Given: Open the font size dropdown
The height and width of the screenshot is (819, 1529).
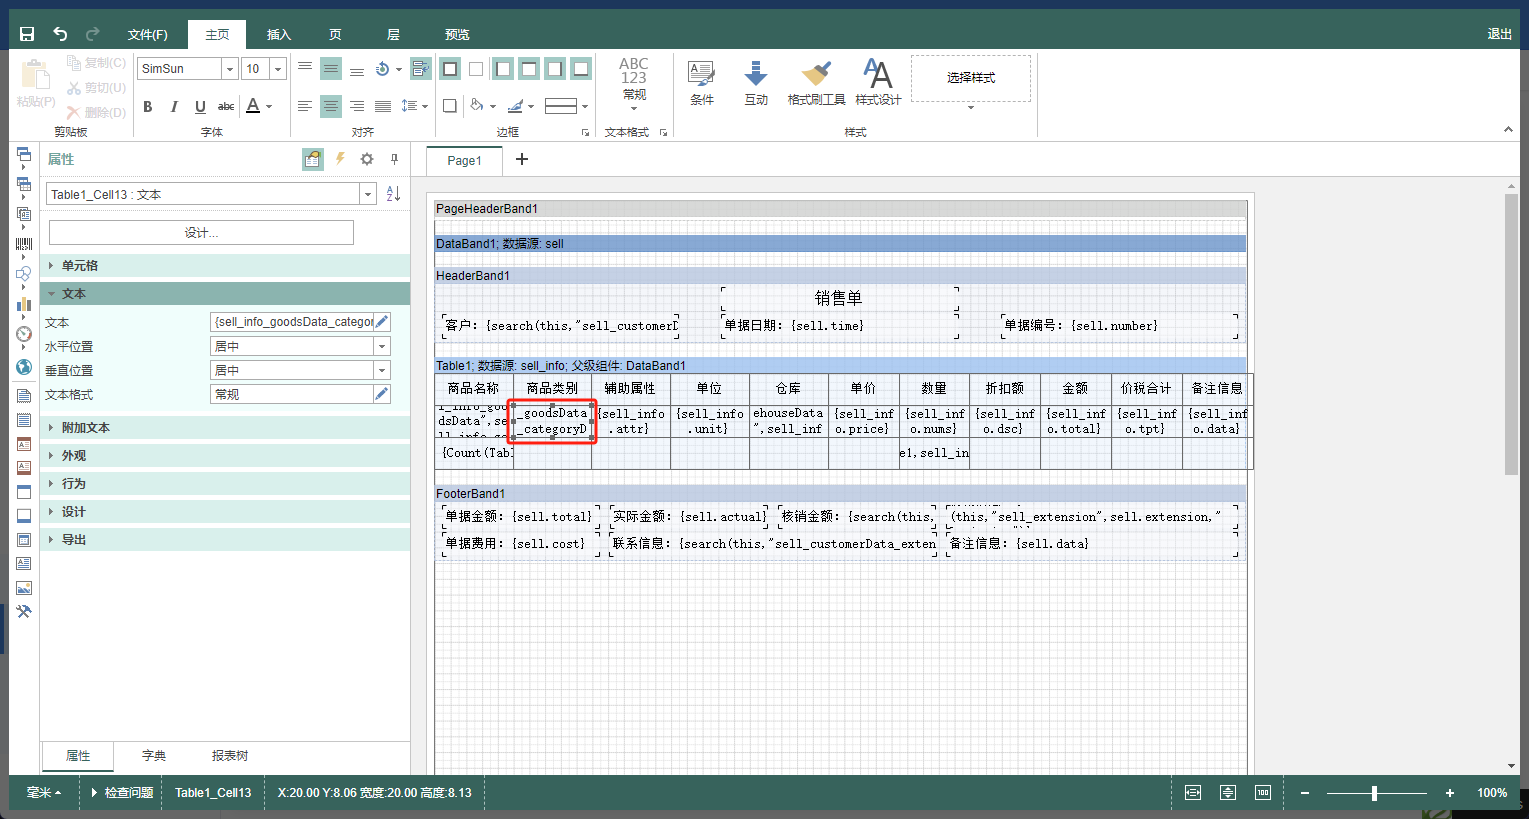Looking at the screenshot, I should click(x=278, y=69).
